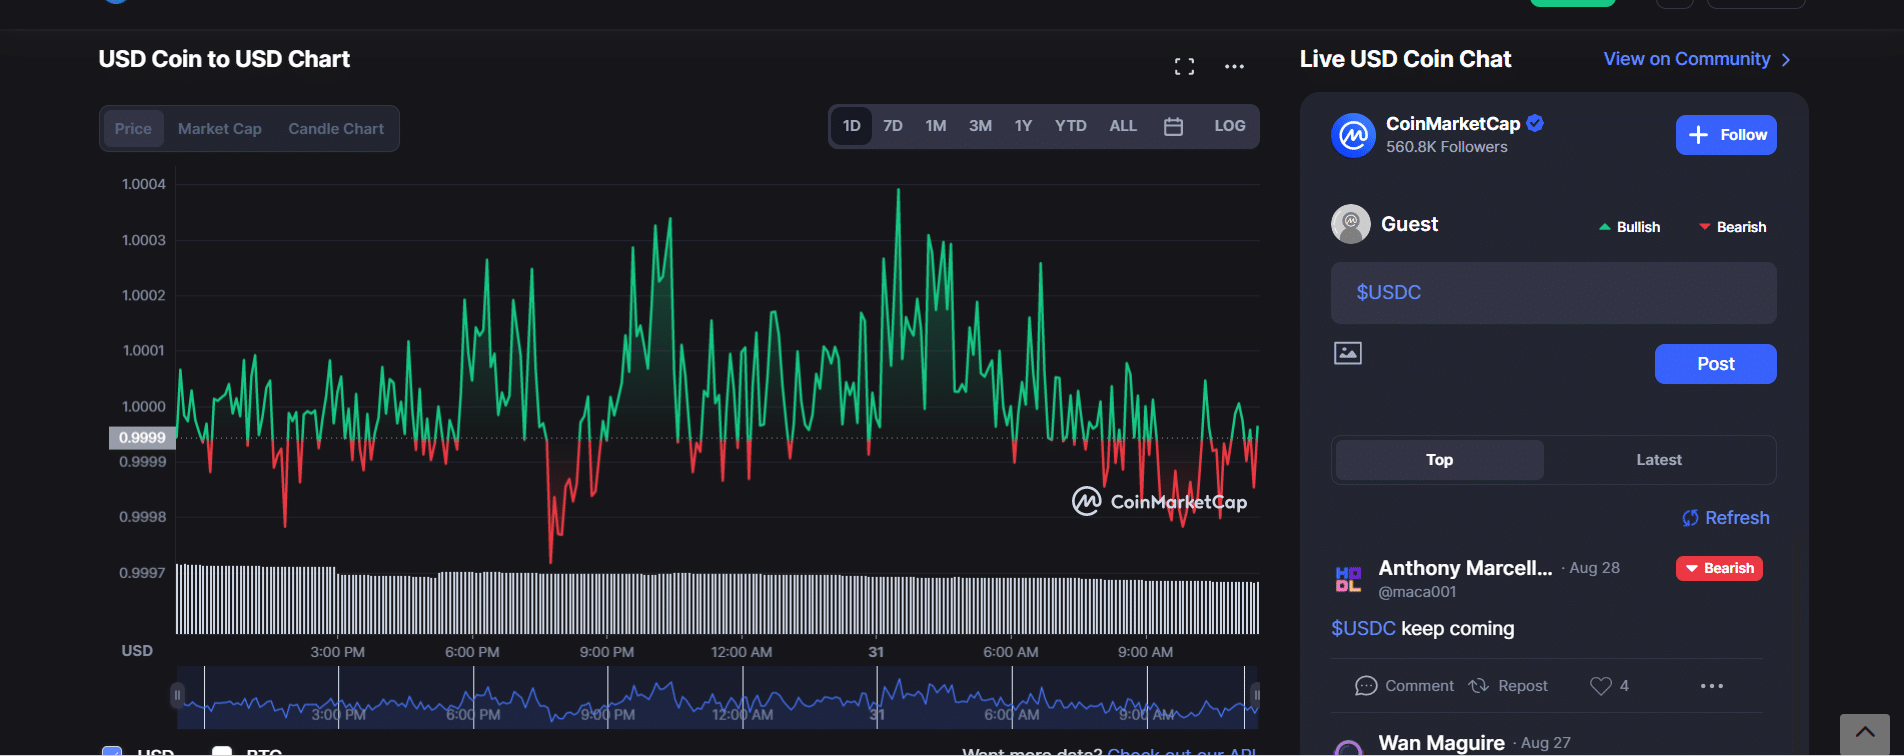Follow the CoinMarketCap account
The width and height of the screenshot is (1904, 756).
click(1726, 135)
